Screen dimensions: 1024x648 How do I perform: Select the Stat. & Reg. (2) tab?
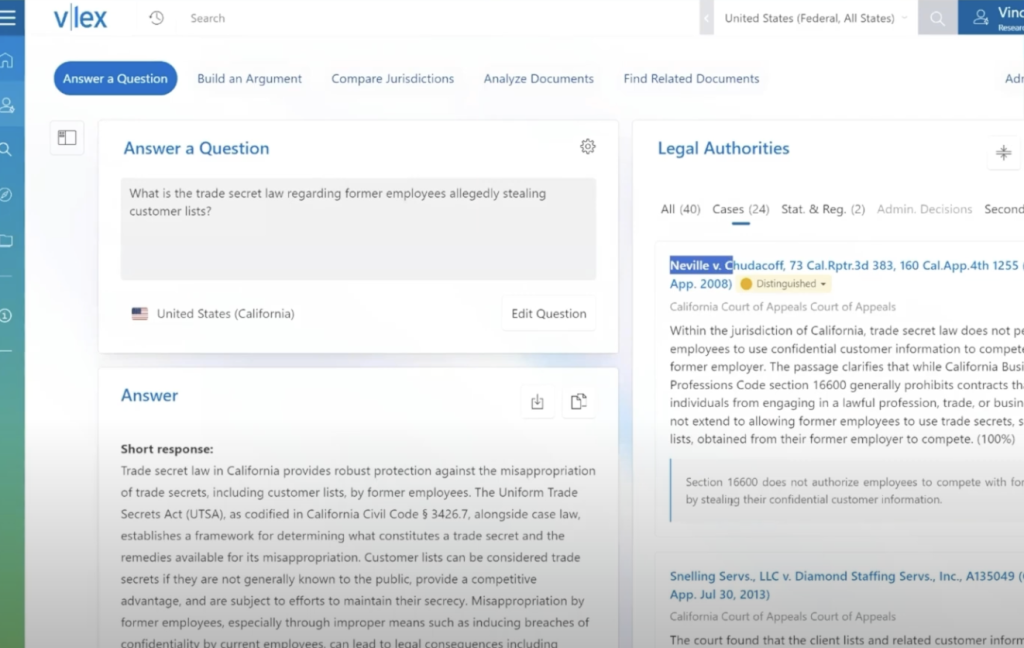click(x=822, y=209)
